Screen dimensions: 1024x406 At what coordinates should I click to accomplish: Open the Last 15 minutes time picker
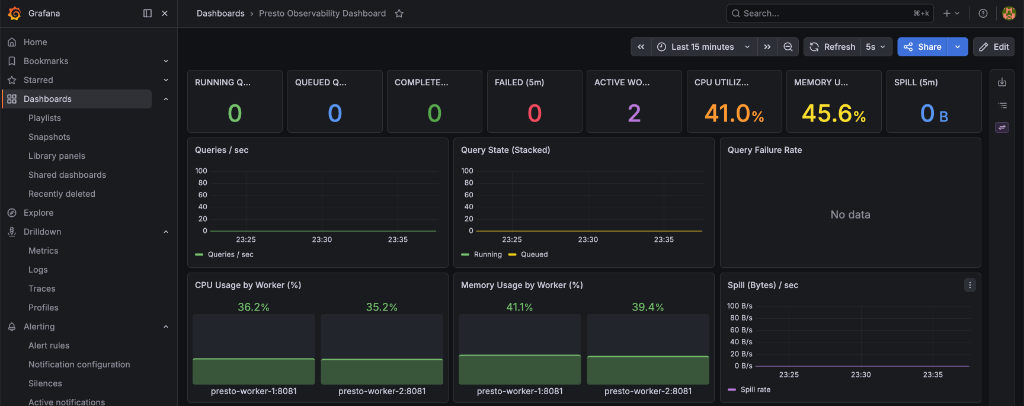point(703,47)
